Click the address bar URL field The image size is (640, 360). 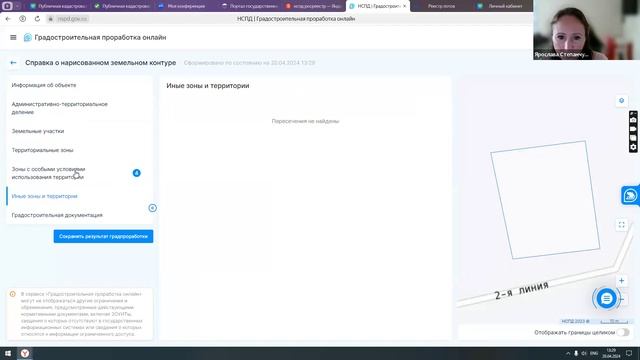coord(72,19)
